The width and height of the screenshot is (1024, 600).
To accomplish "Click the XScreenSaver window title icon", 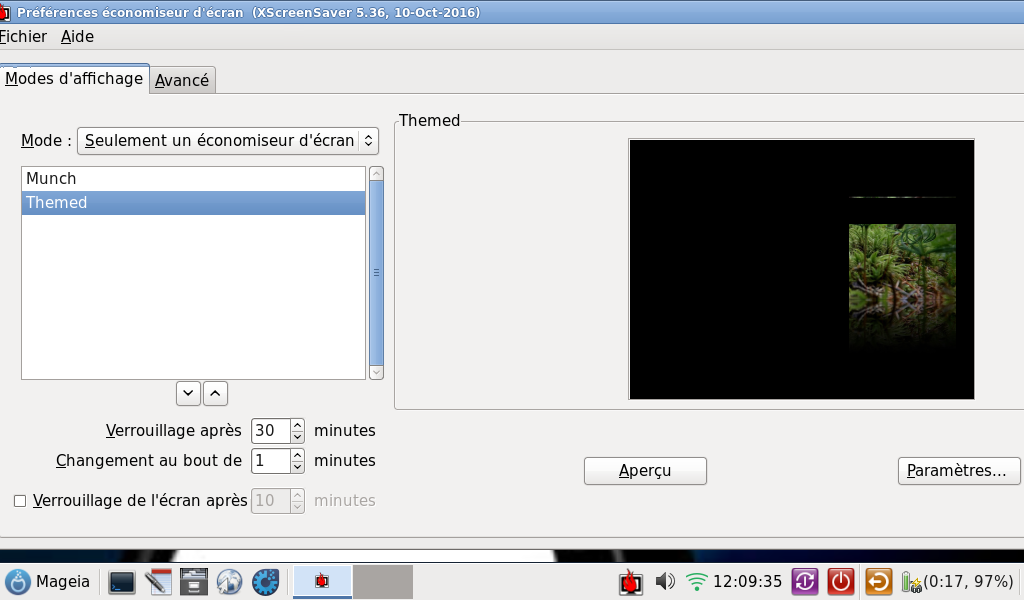I will [x=4, y=12].
